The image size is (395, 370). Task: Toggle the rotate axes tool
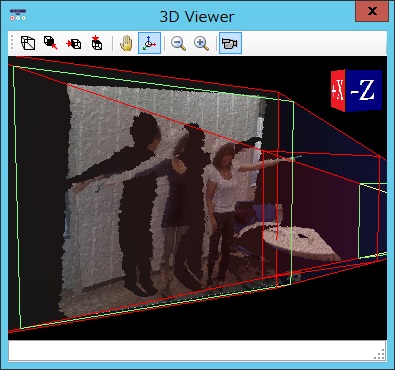tap(149, 43)
